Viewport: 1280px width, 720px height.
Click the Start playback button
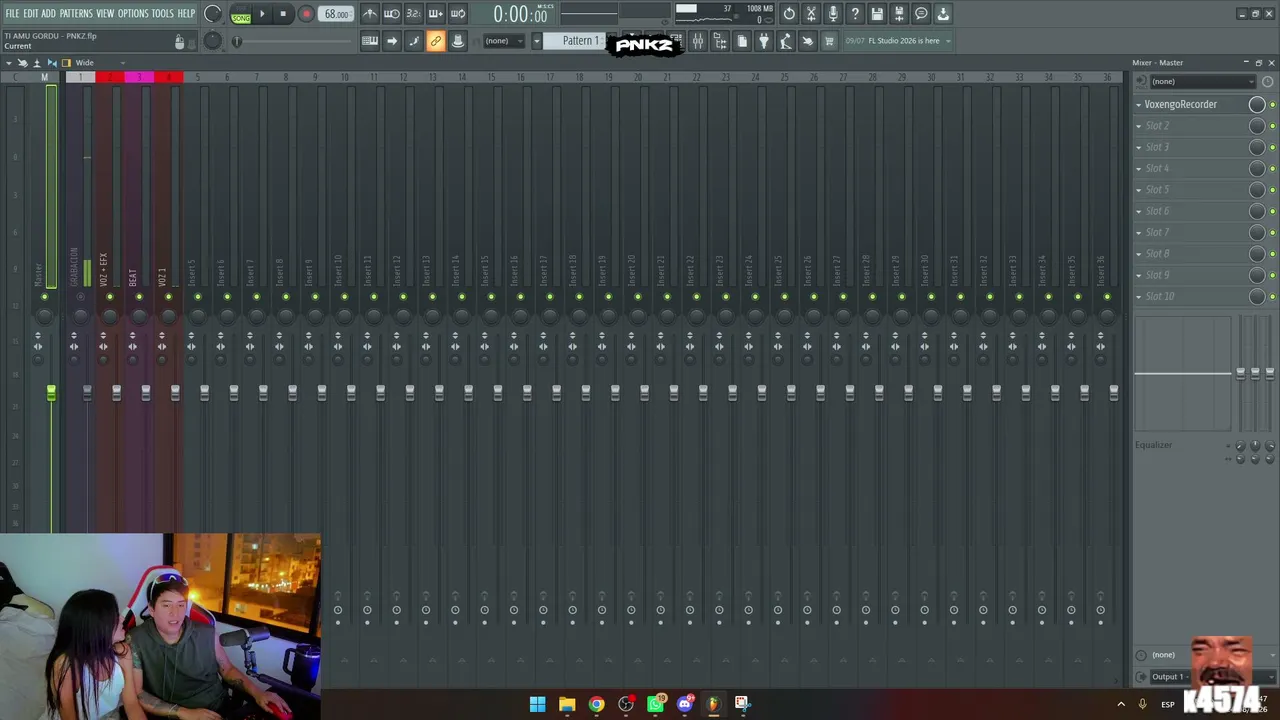coord(262,14)
